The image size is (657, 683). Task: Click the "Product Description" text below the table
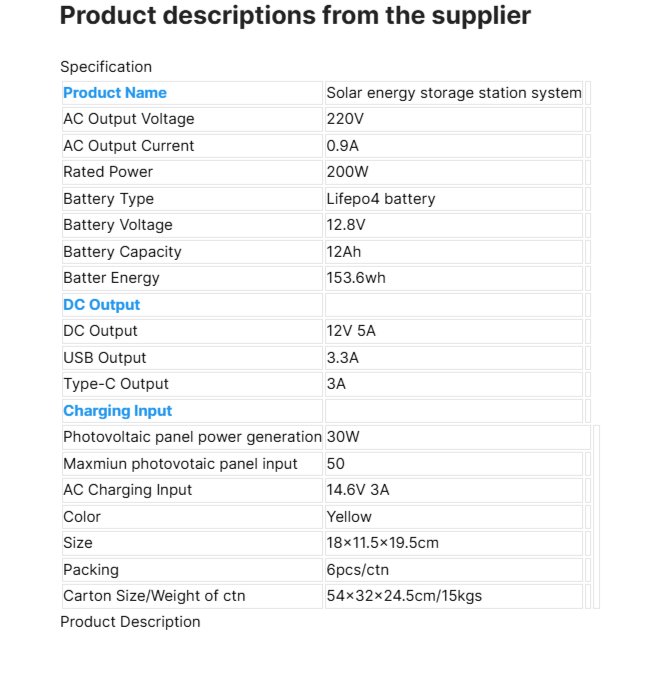pos(130,622)
